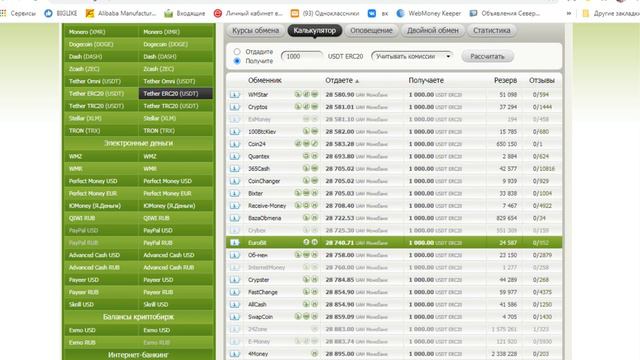Select Tether ERC20 (USDT) in the give column
The image size is (640, 360).
(x=101, y=93)
